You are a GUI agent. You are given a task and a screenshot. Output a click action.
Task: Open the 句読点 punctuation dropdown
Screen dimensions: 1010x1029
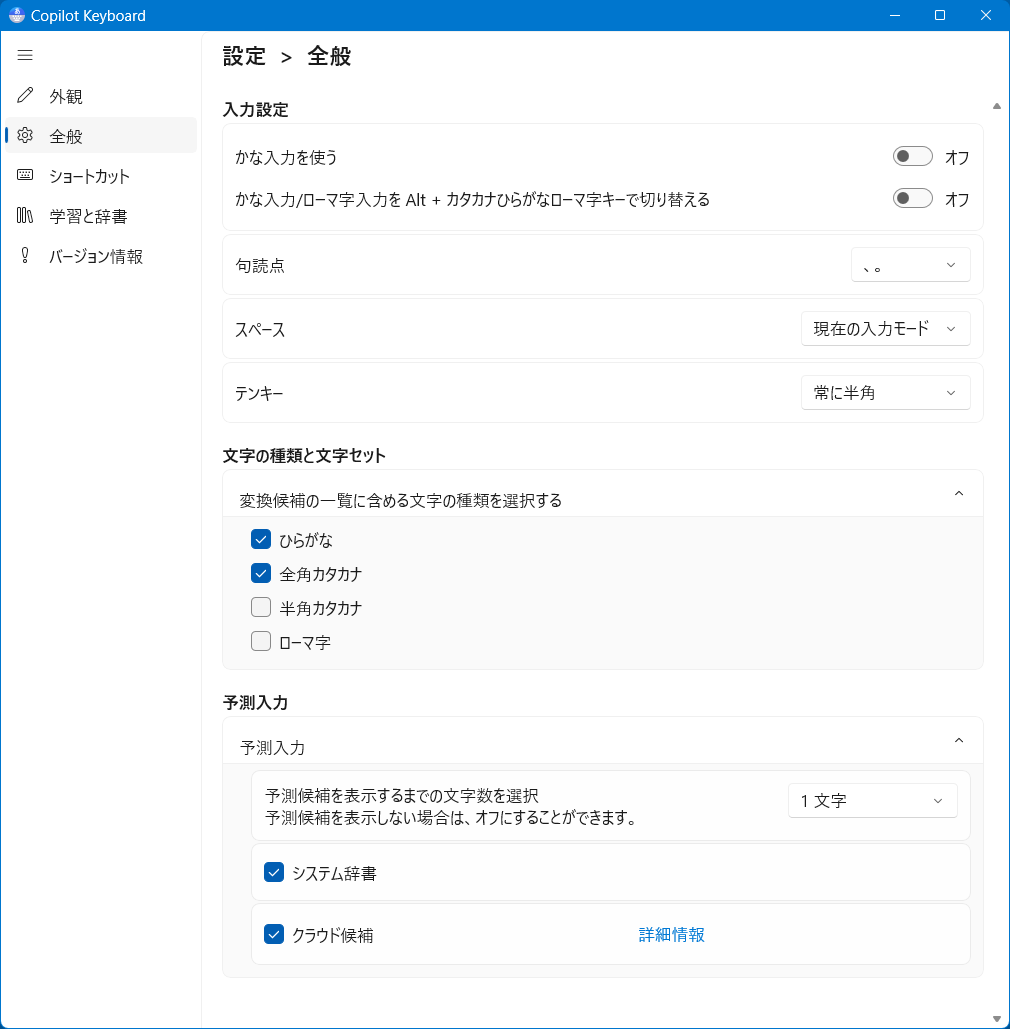tap(910, 265)
